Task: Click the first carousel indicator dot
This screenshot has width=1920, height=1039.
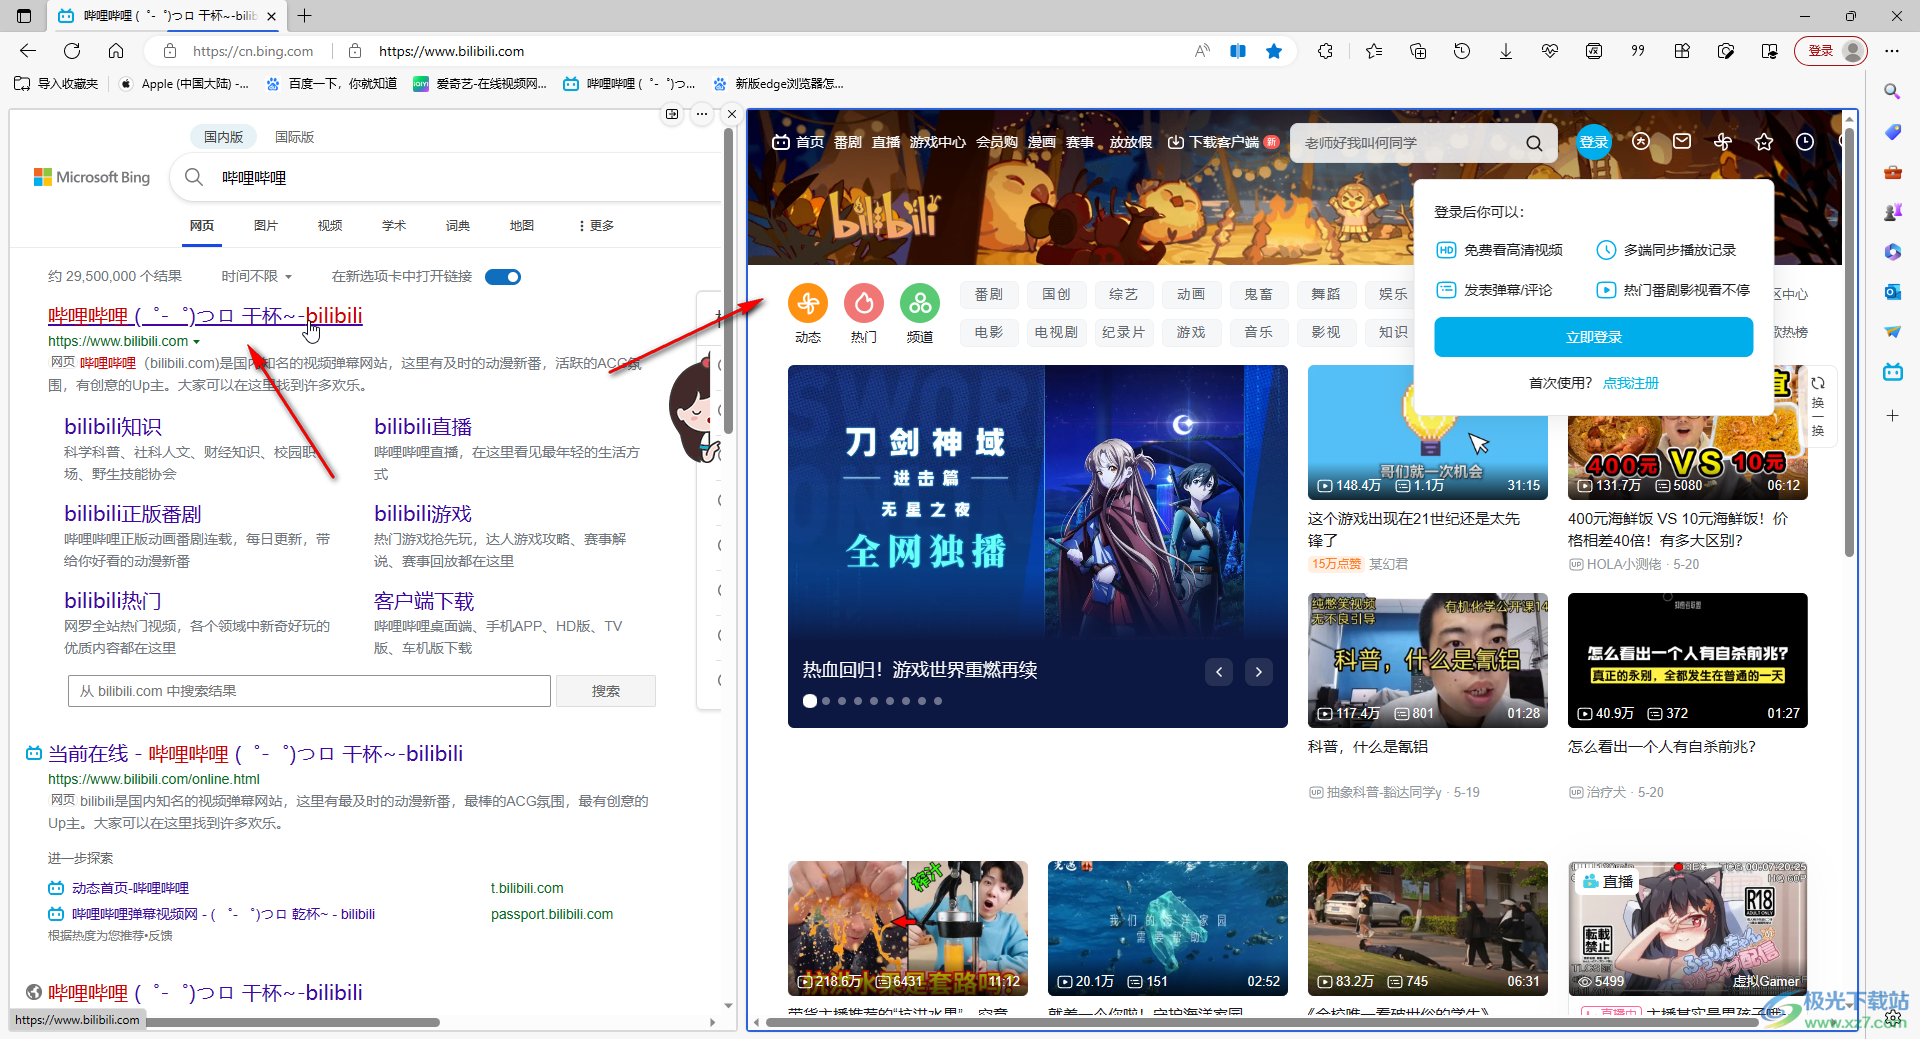Action: tap(810, 701)
